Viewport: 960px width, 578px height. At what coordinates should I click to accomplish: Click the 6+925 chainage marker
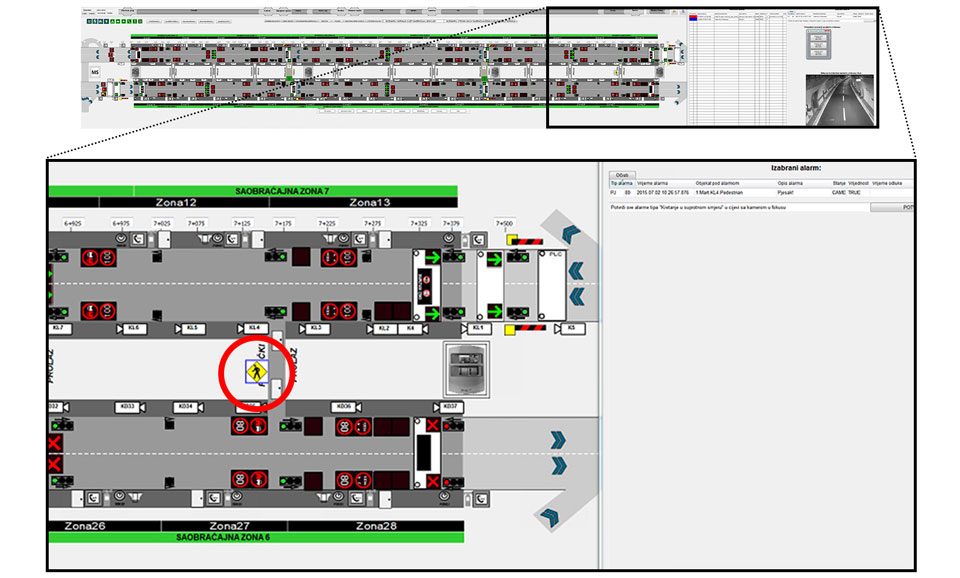(73, 223)
